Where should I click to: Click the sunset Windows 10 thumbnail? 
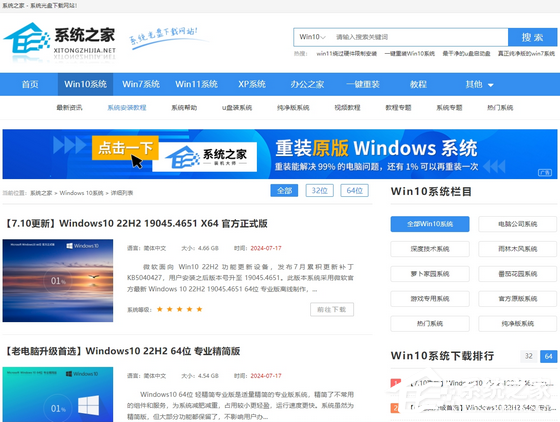coord(58,281)
